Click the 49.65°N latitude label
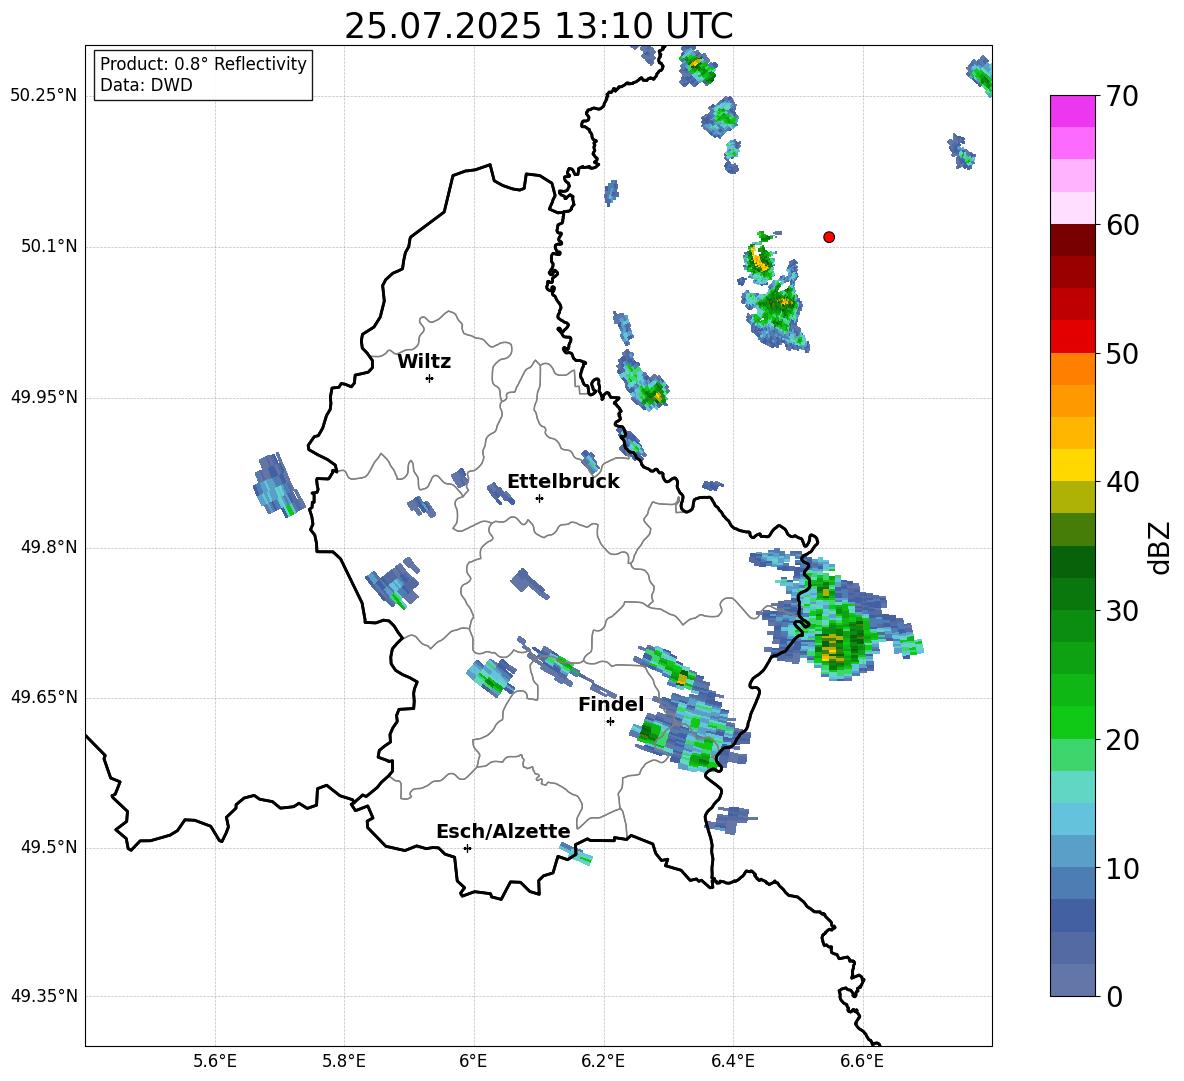The width and height of the screenshot is (1184, 1081). (44, 696)
